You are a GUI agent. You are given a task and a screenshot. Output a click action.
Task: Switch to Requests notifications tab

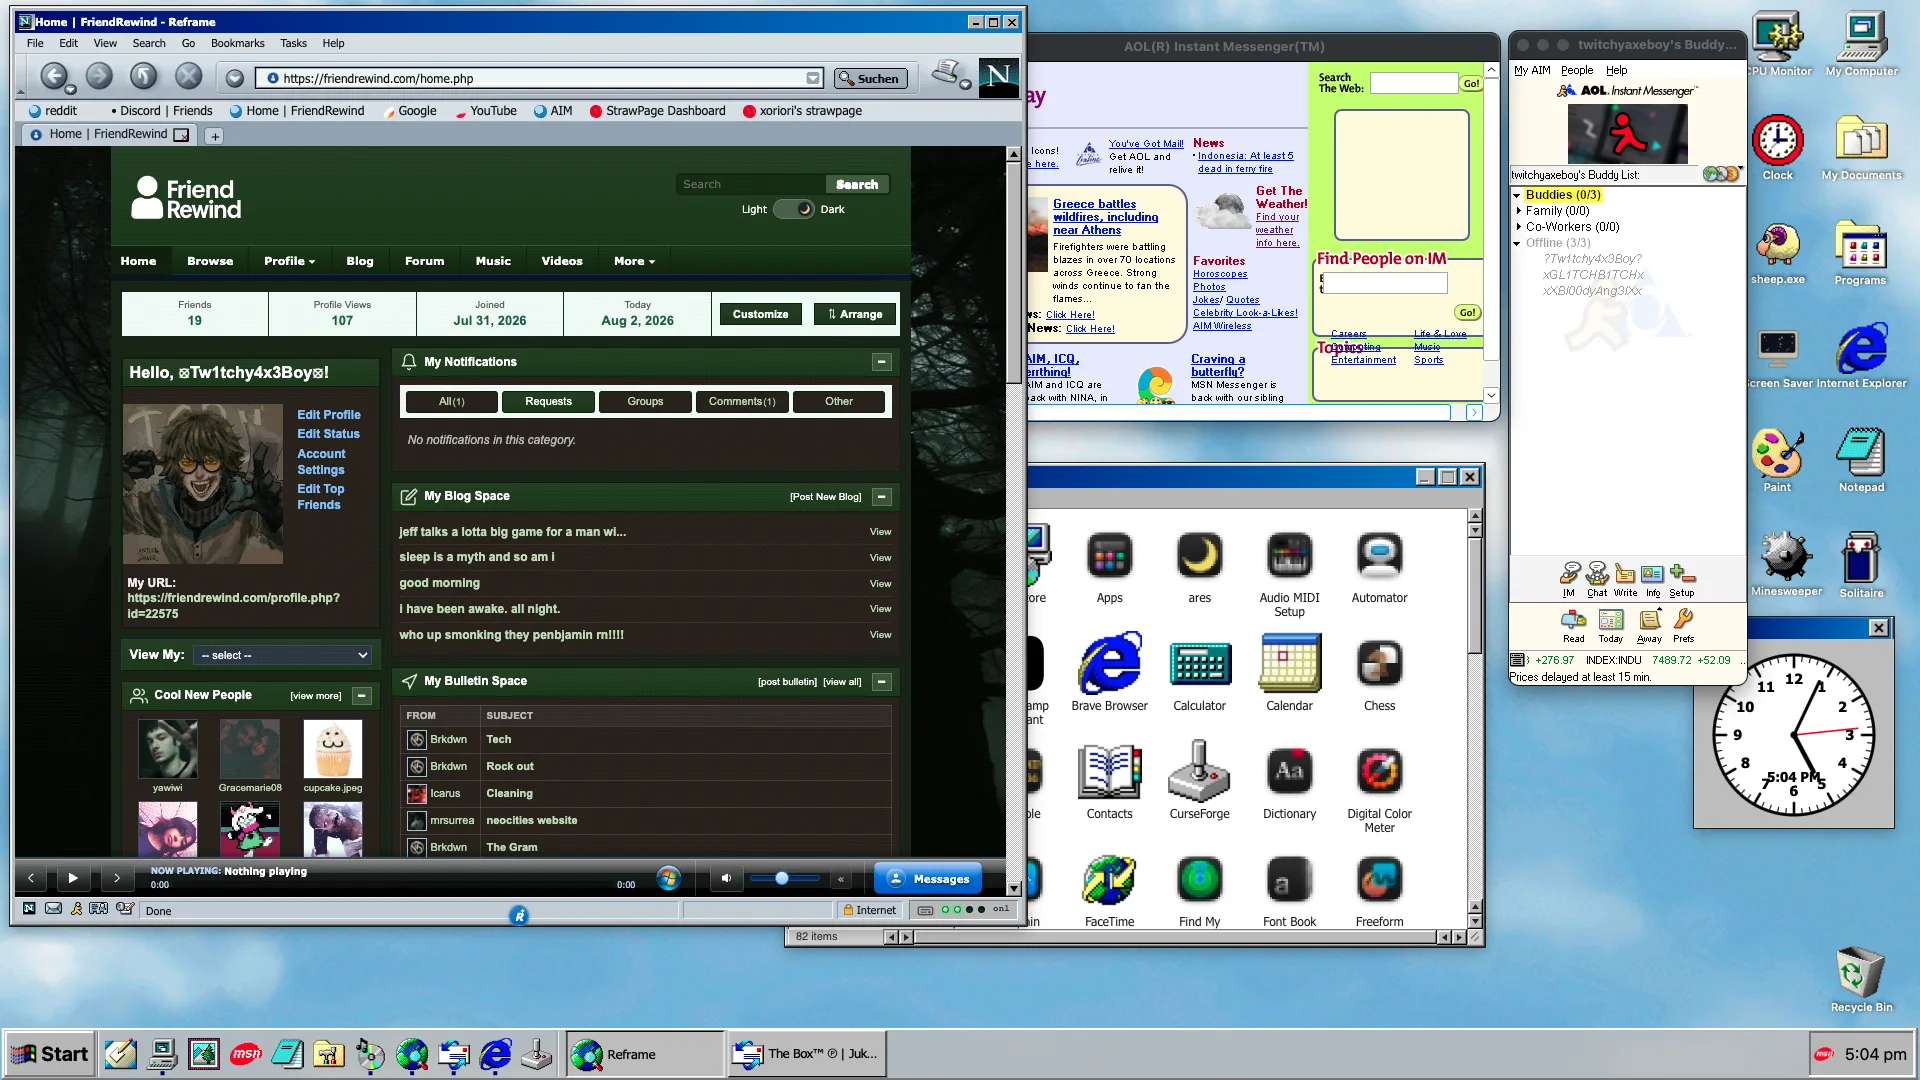click(x=548, y=401)
